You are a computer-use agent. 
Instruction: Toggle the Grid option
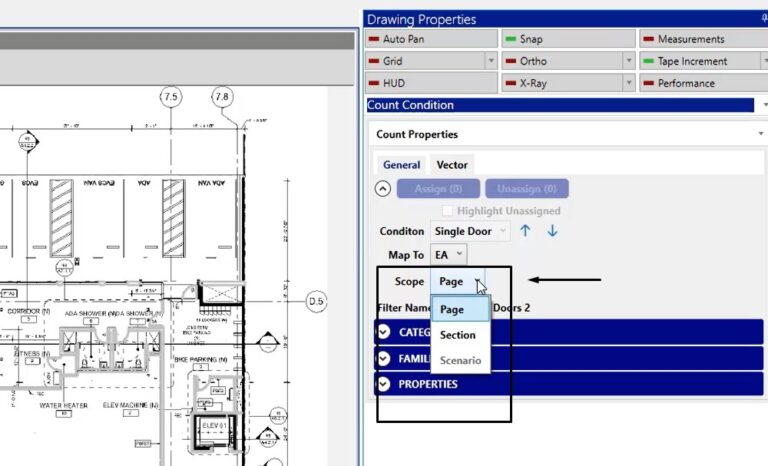tap(425, 61)
